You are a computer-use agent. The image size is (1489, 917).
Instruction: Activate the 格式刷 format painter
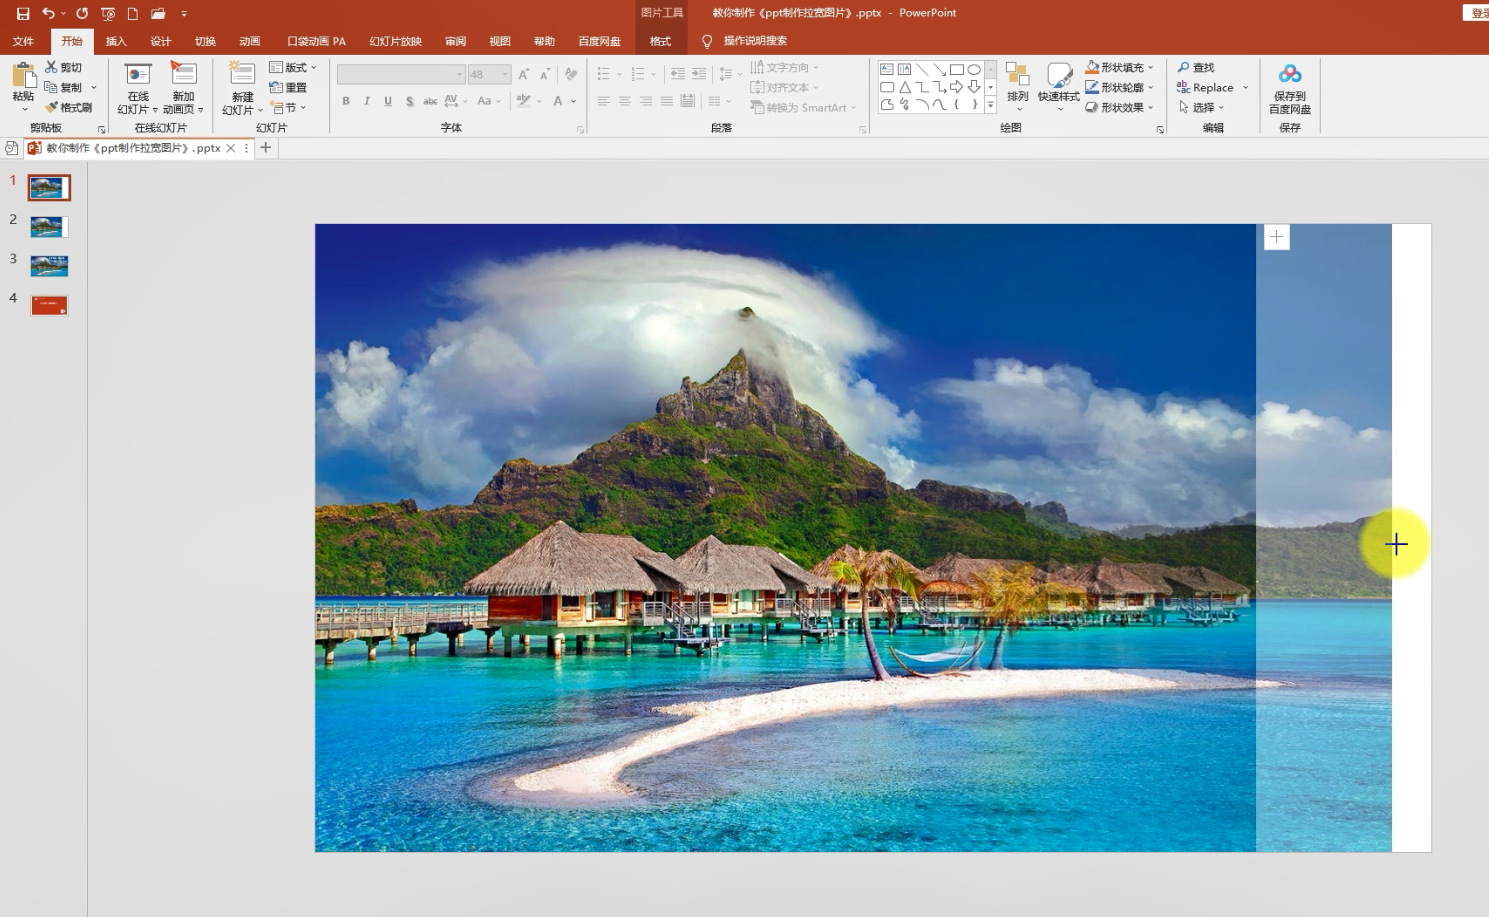click(x=69, y=107)
